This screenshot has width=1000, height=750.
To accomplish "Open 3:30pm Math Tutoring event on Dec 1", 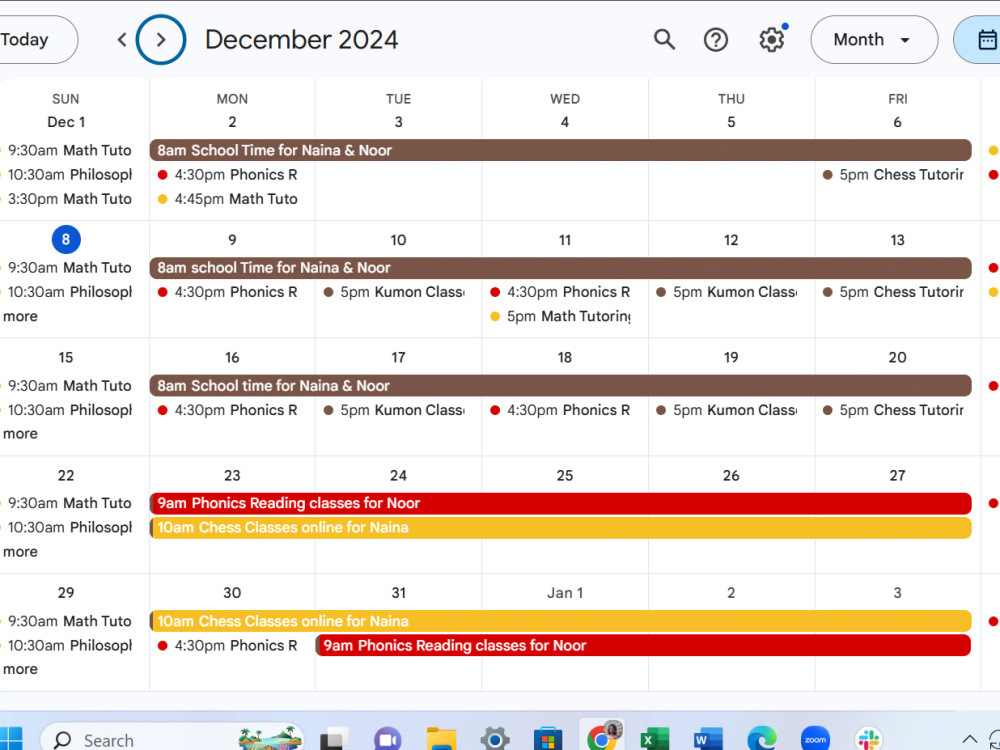I will (68, 199).
